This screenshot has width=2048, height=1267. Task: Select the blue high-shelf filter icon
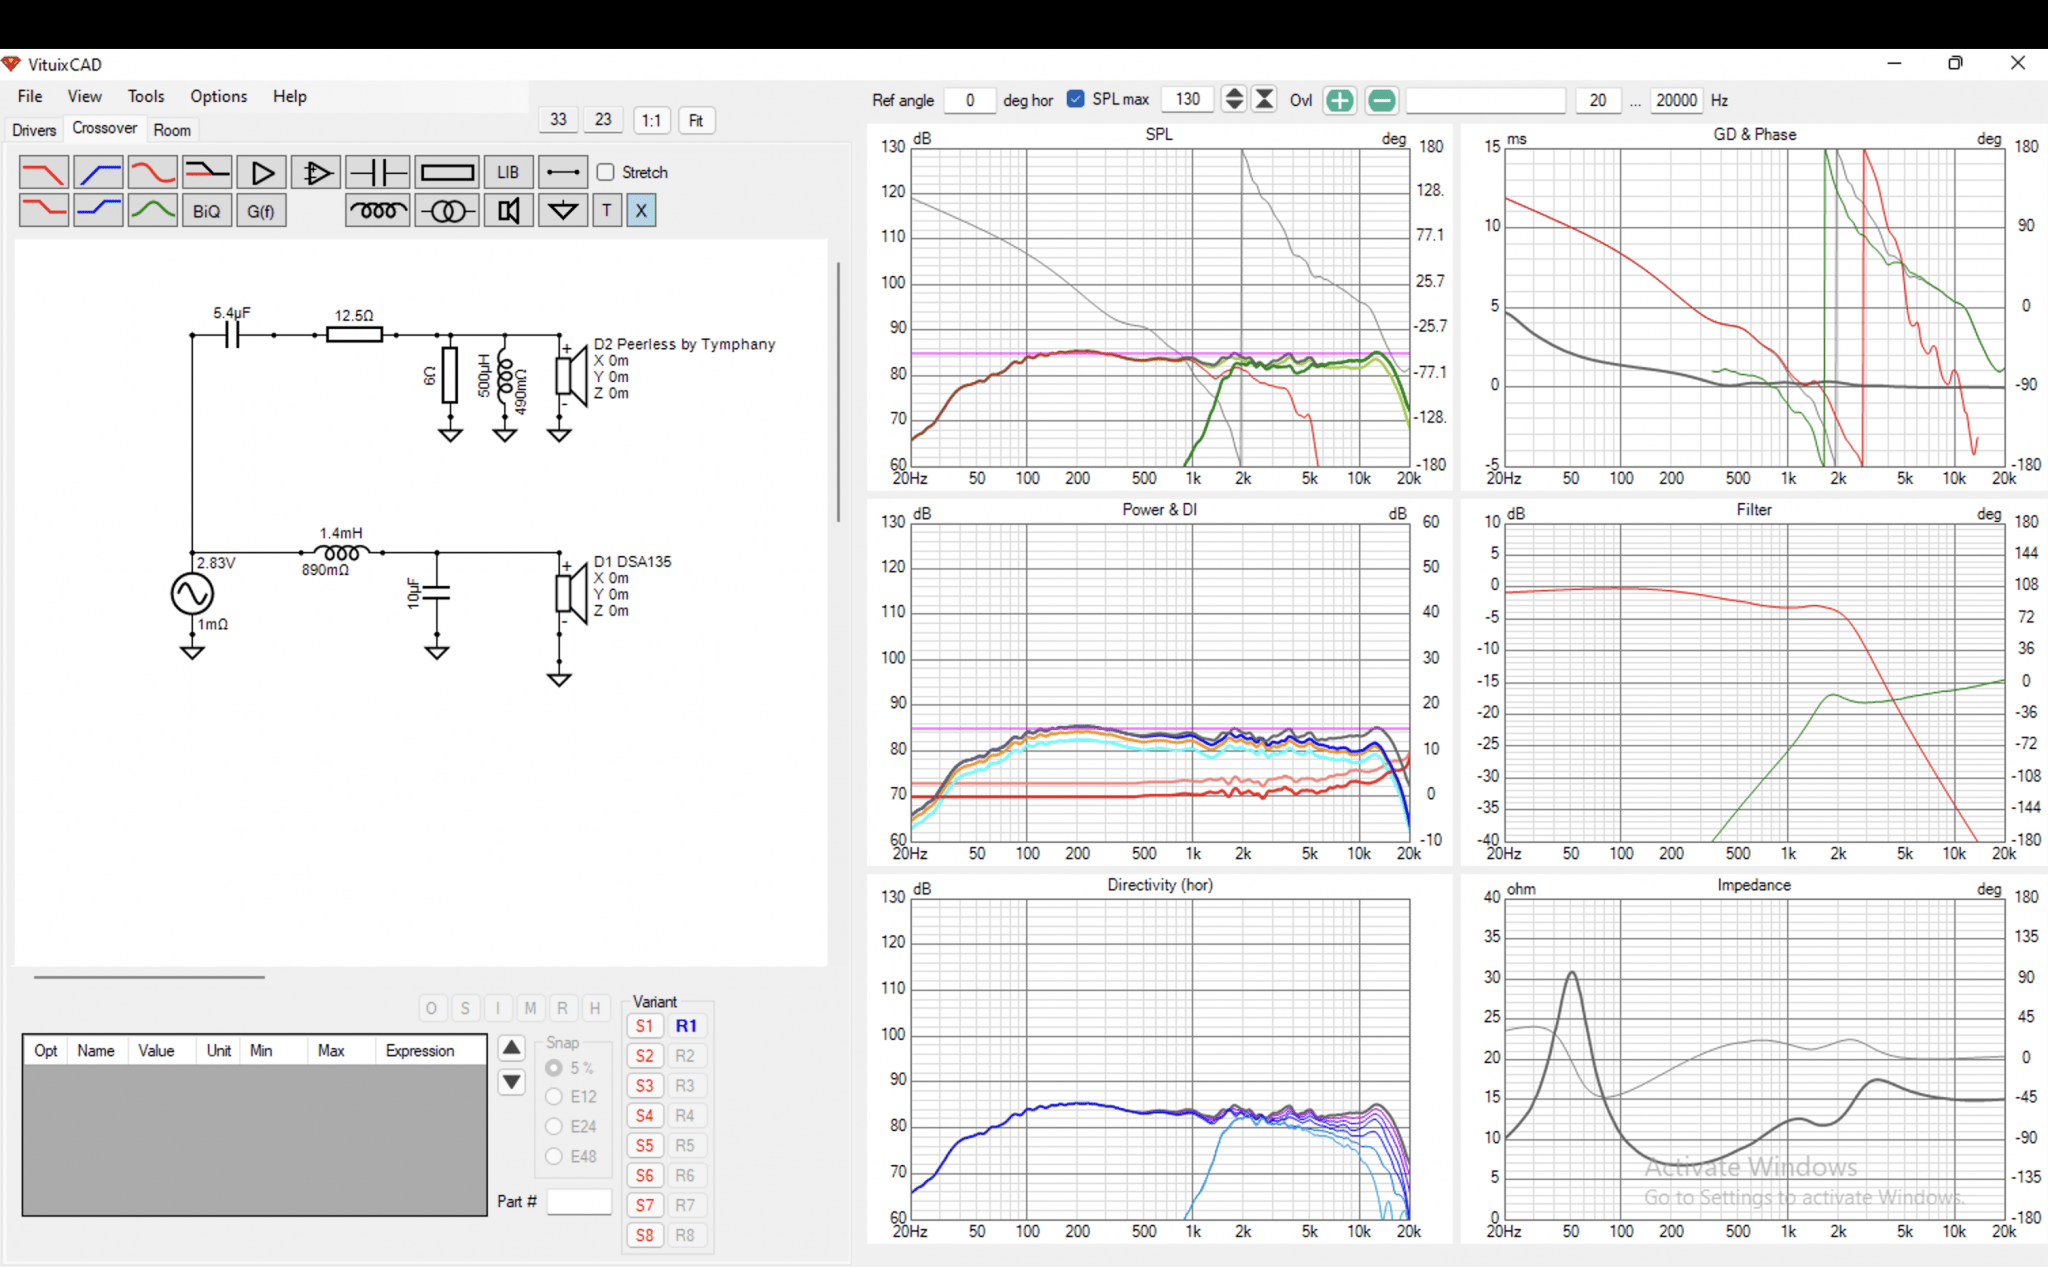coord(98,211)
